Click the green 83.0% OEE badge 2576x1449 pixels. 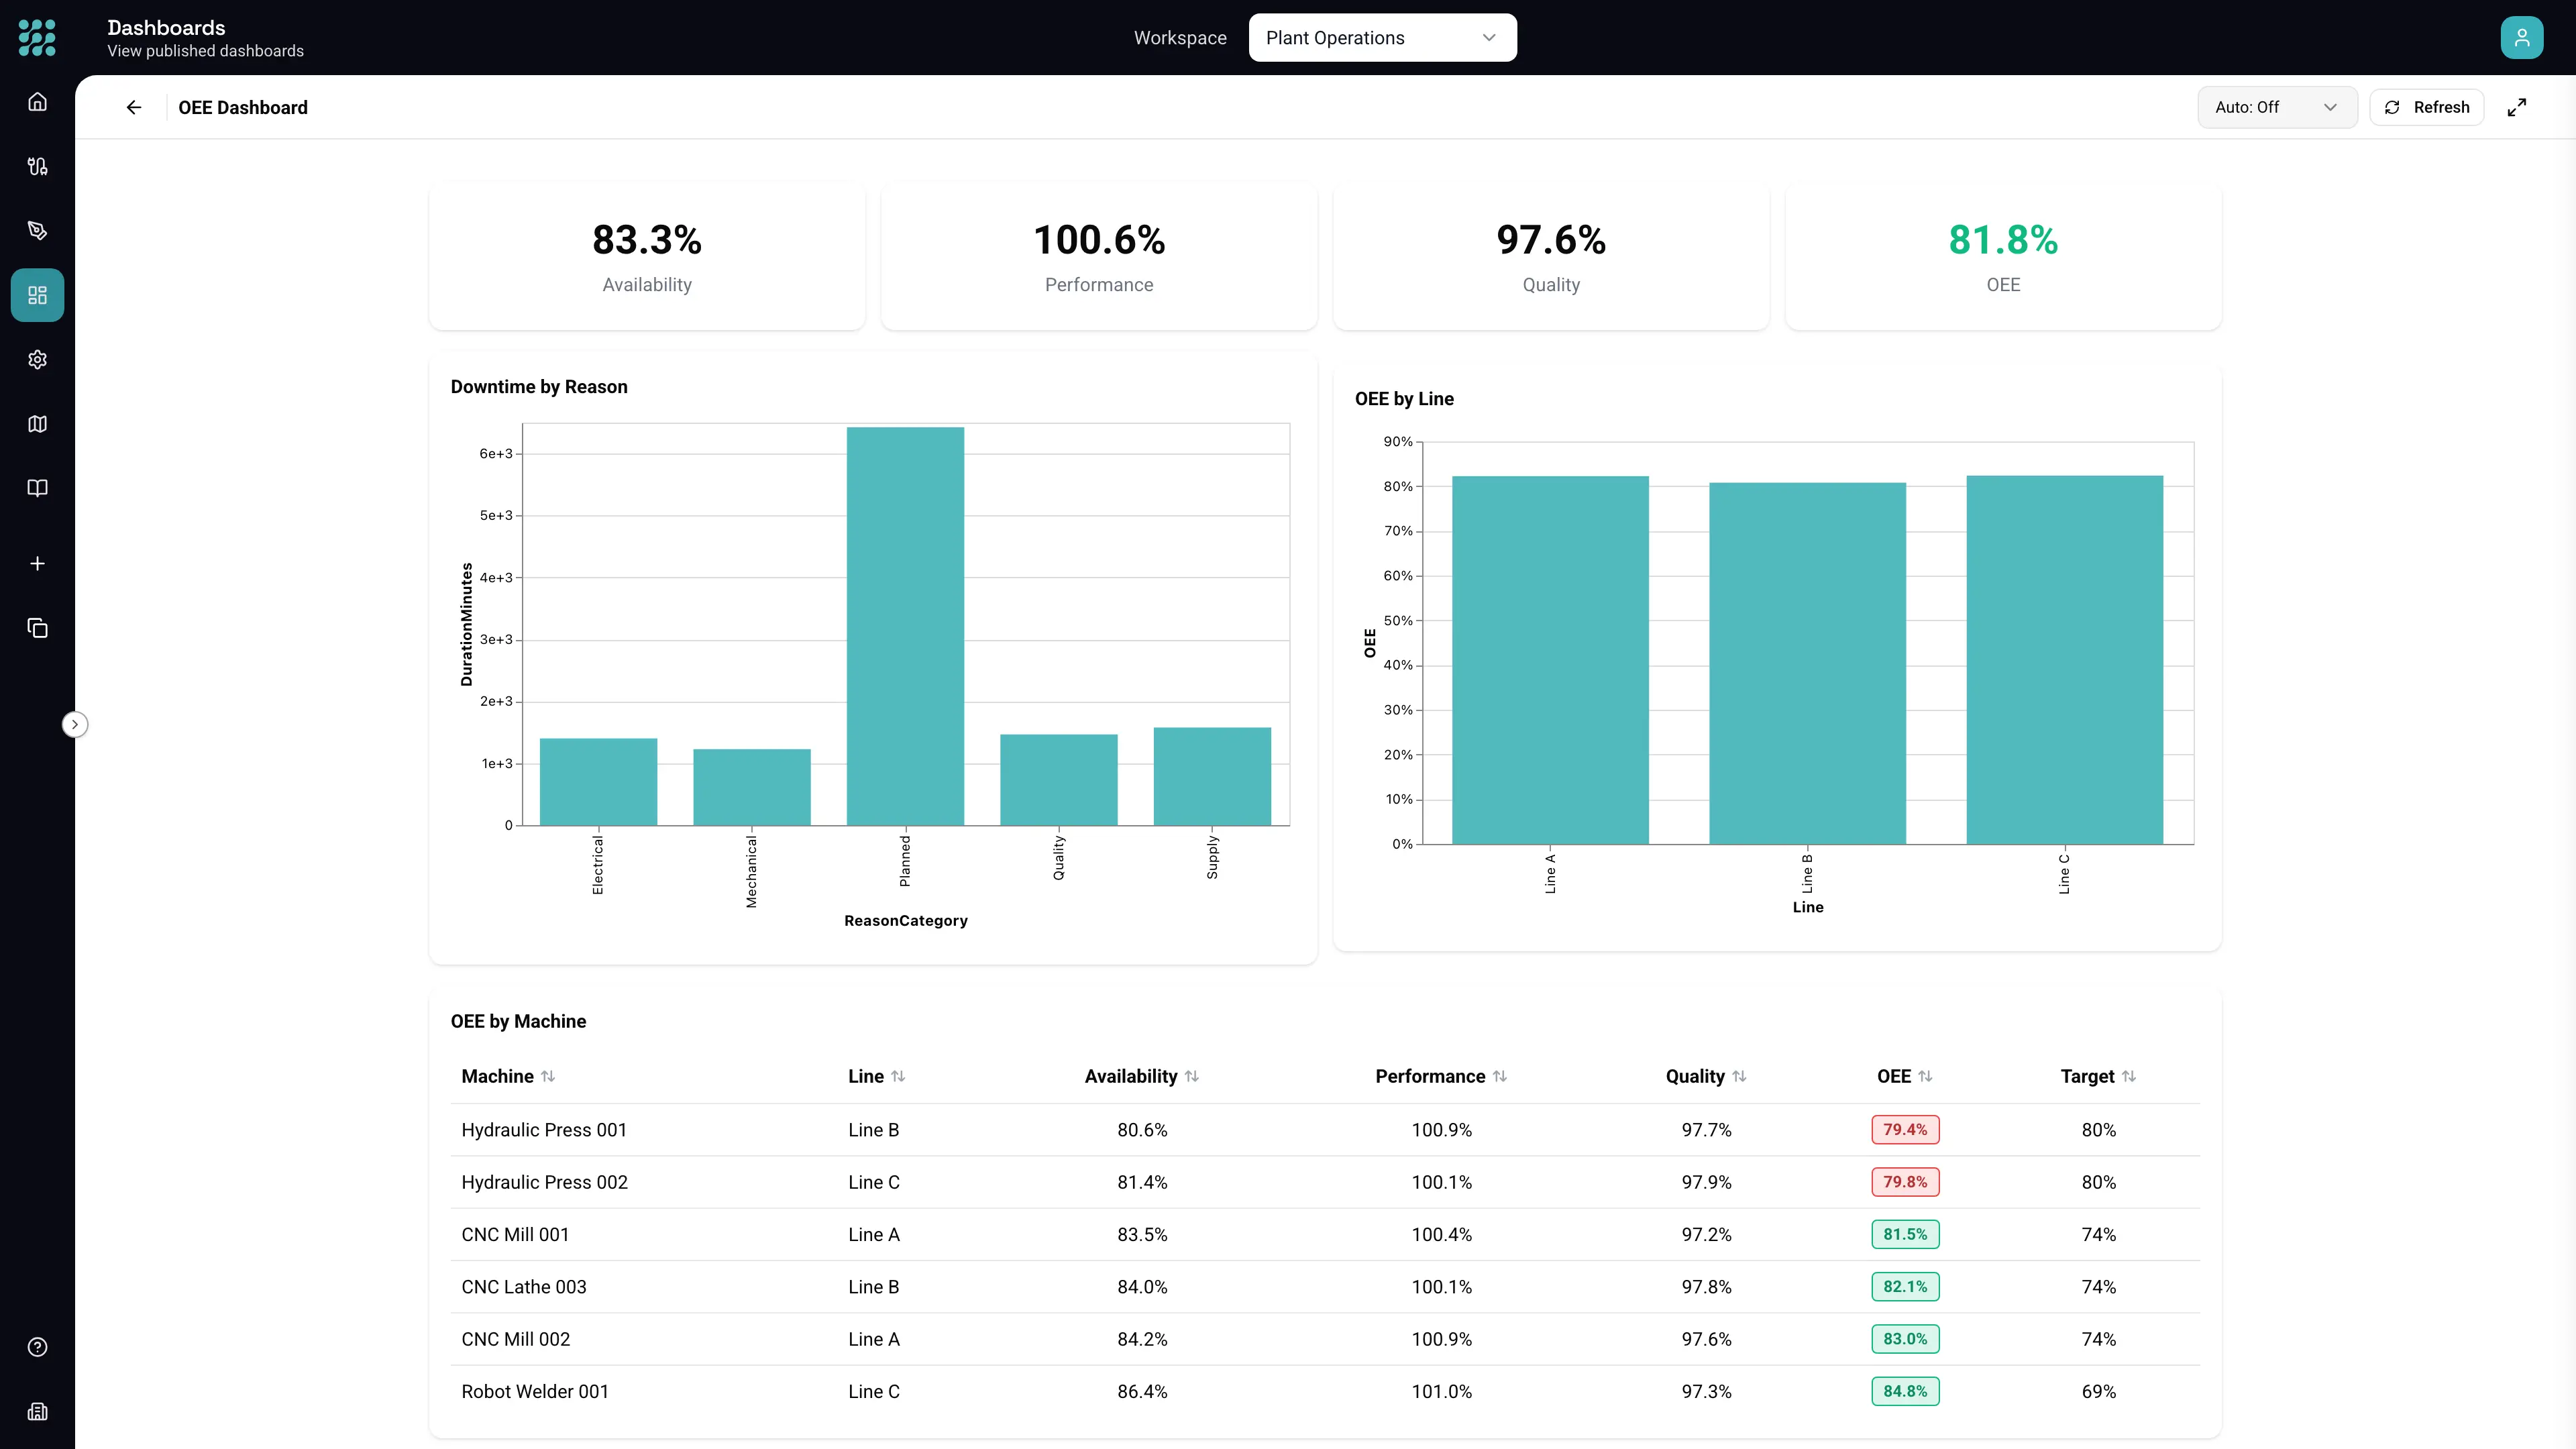1905,1339
